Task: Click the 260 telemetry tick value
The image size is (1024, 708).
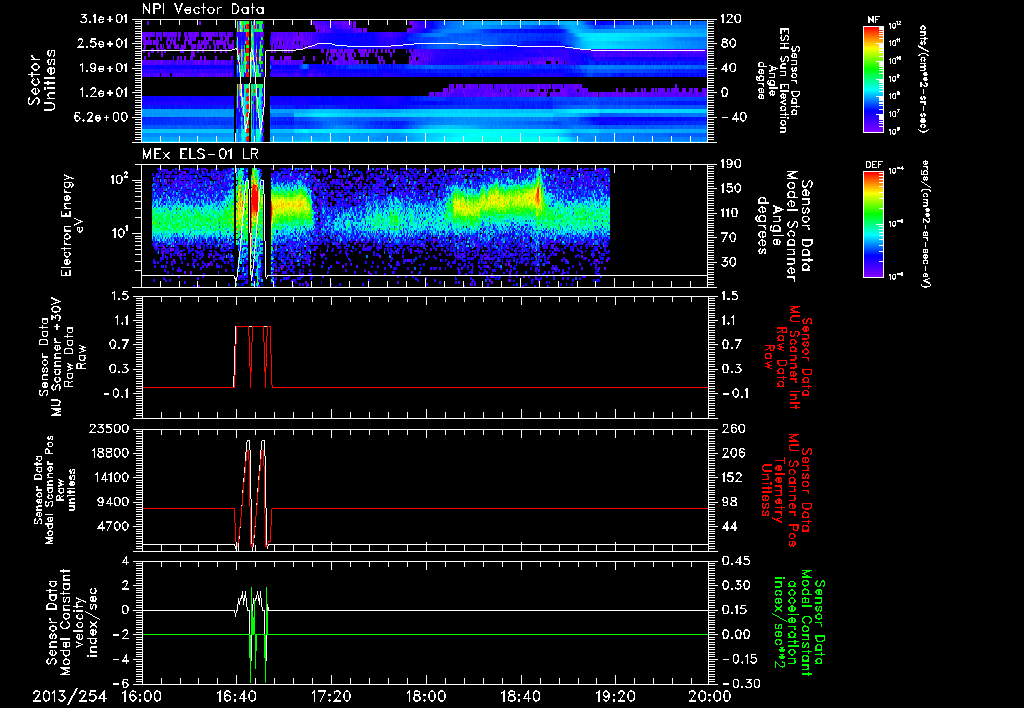Action: point(733,428)
